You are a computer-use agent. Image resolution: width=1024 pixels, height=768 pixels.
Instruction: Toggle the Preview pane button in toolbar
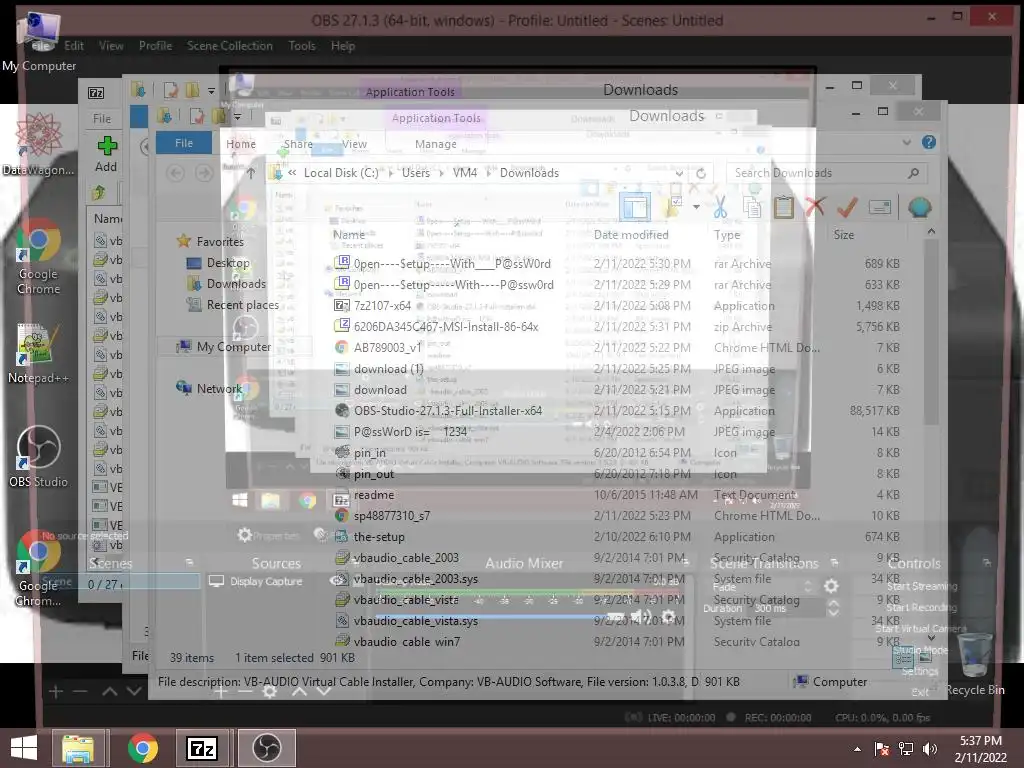(634, 208)
